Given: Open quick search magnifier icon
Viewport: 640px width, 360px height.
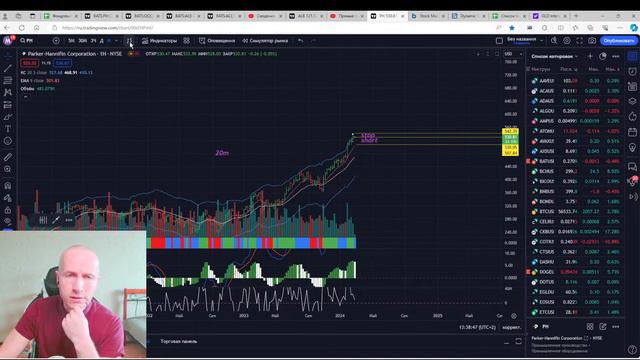Looking at the screenshot, I should click(554, 41).
